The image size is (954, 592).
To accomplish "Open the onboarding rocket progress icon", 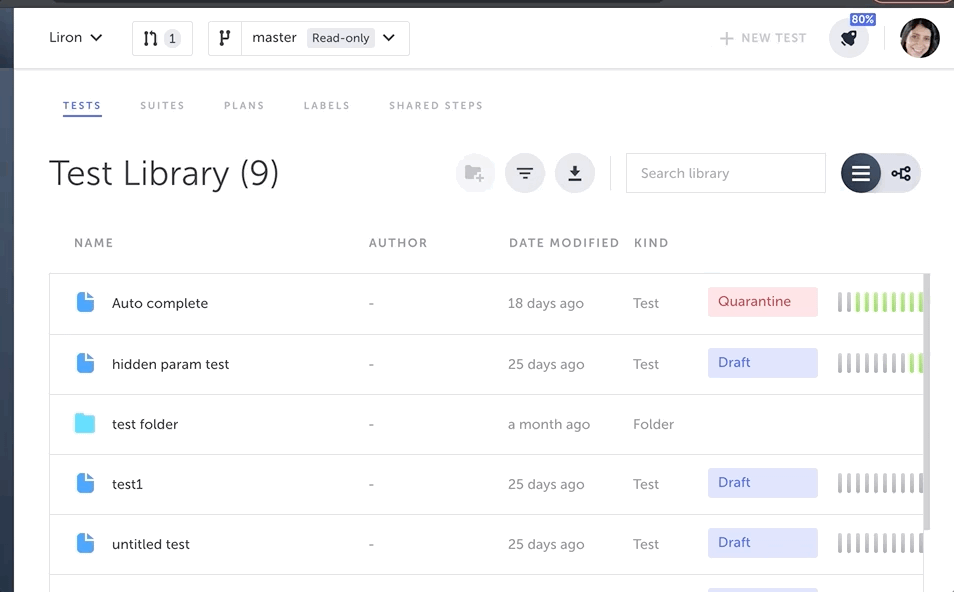I will (849, 38).
